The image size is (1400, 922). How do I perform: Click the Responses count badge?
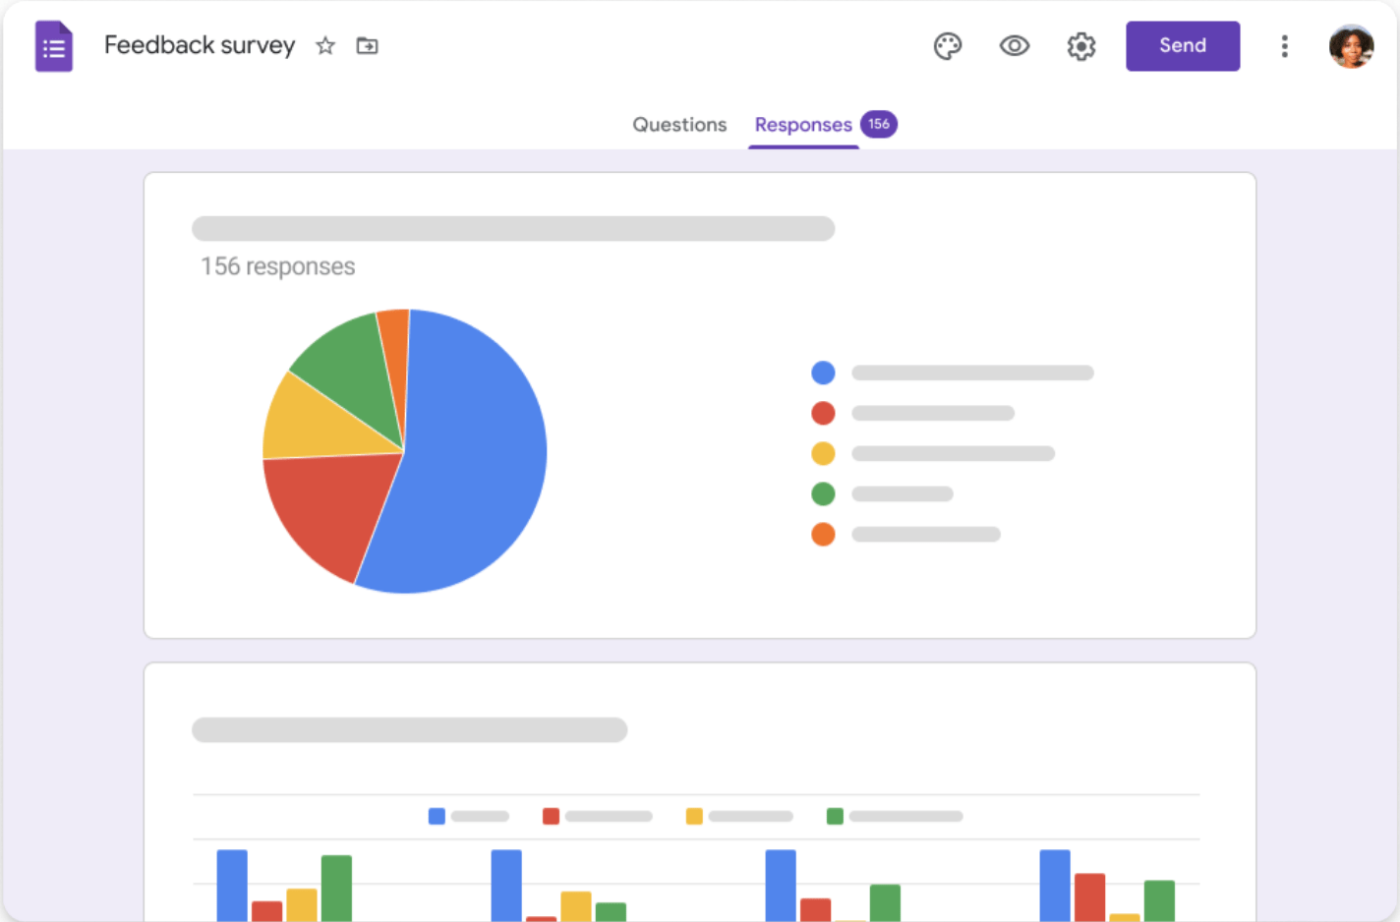coord(879,124)
